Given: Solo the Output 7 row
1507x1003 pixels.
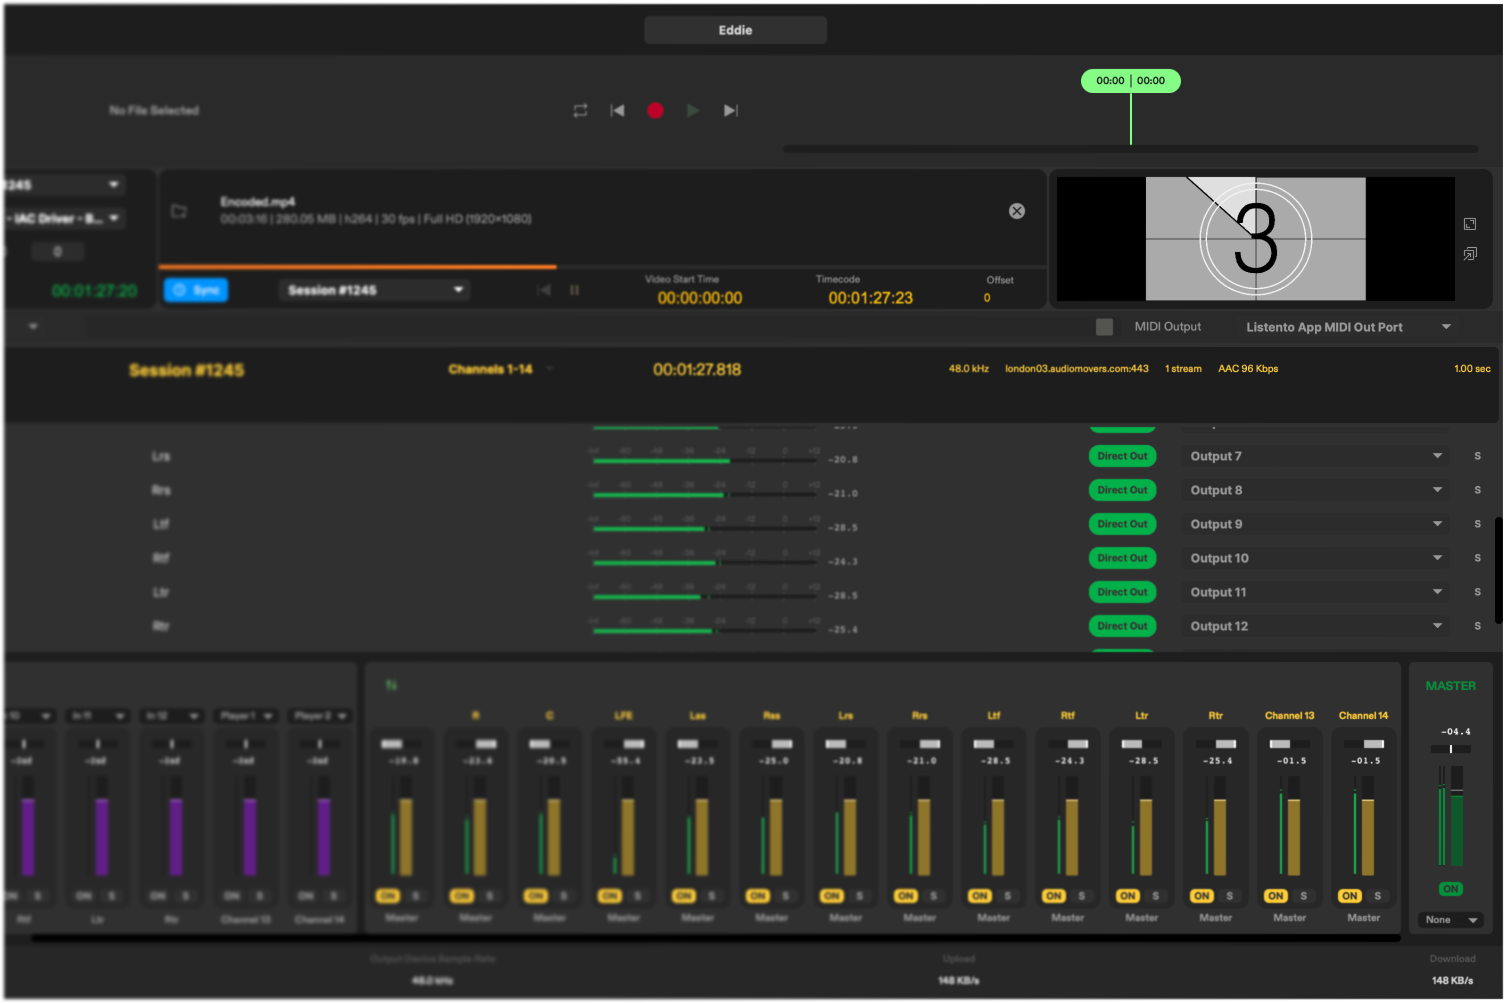Looking at the screenshot, I should (1477, 456).
